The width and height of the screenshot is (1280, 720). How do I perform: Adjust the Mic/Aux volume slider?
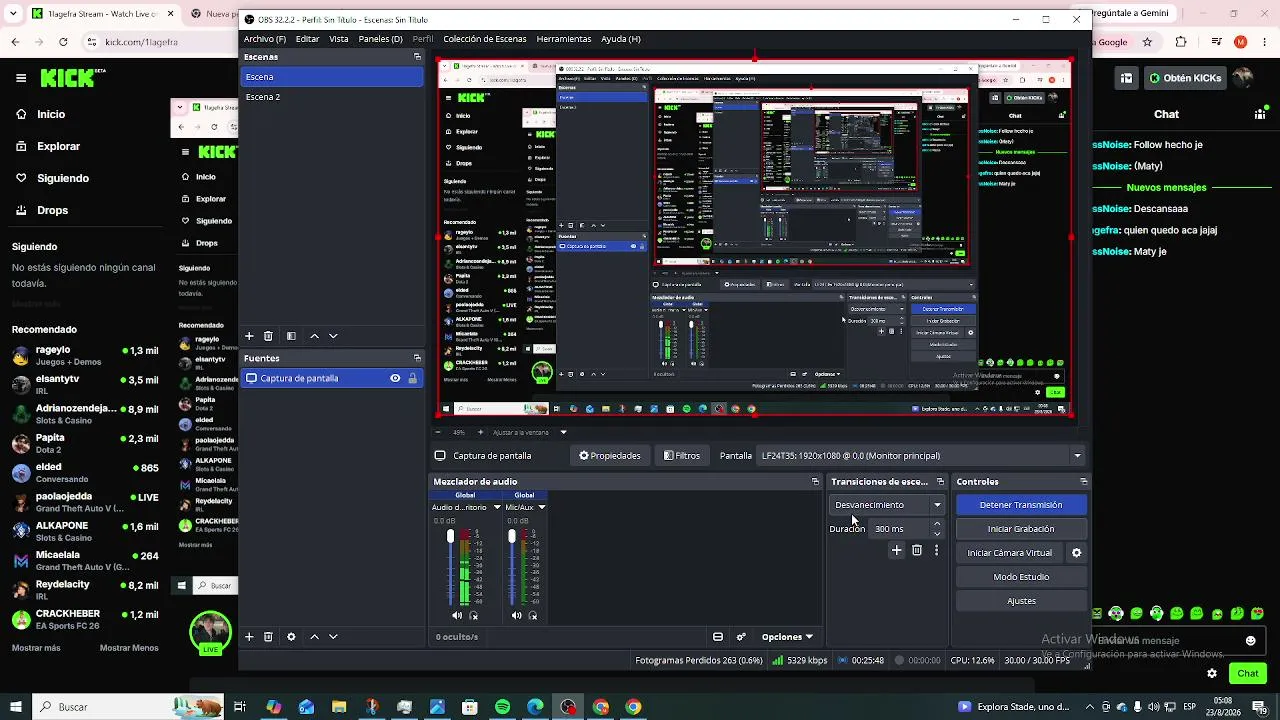click(512, 566)
